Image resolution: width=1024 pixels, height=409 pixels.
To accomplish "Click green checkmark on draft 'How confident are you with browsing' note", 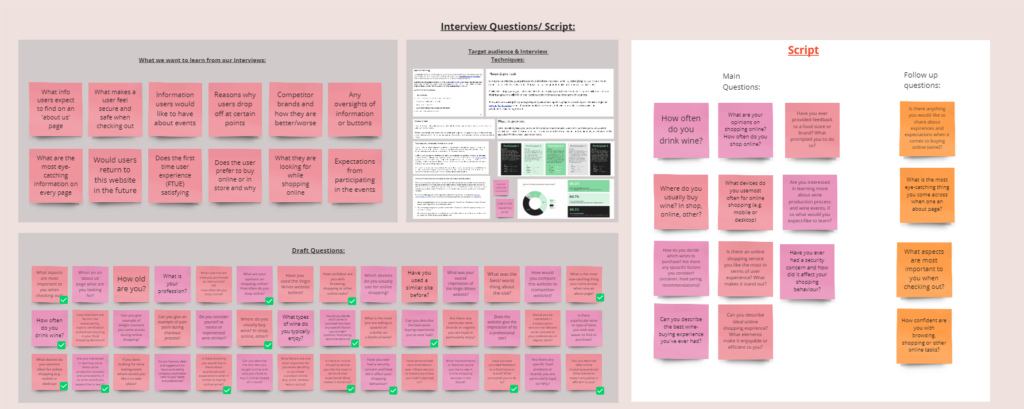I will [x=352, y=301].
